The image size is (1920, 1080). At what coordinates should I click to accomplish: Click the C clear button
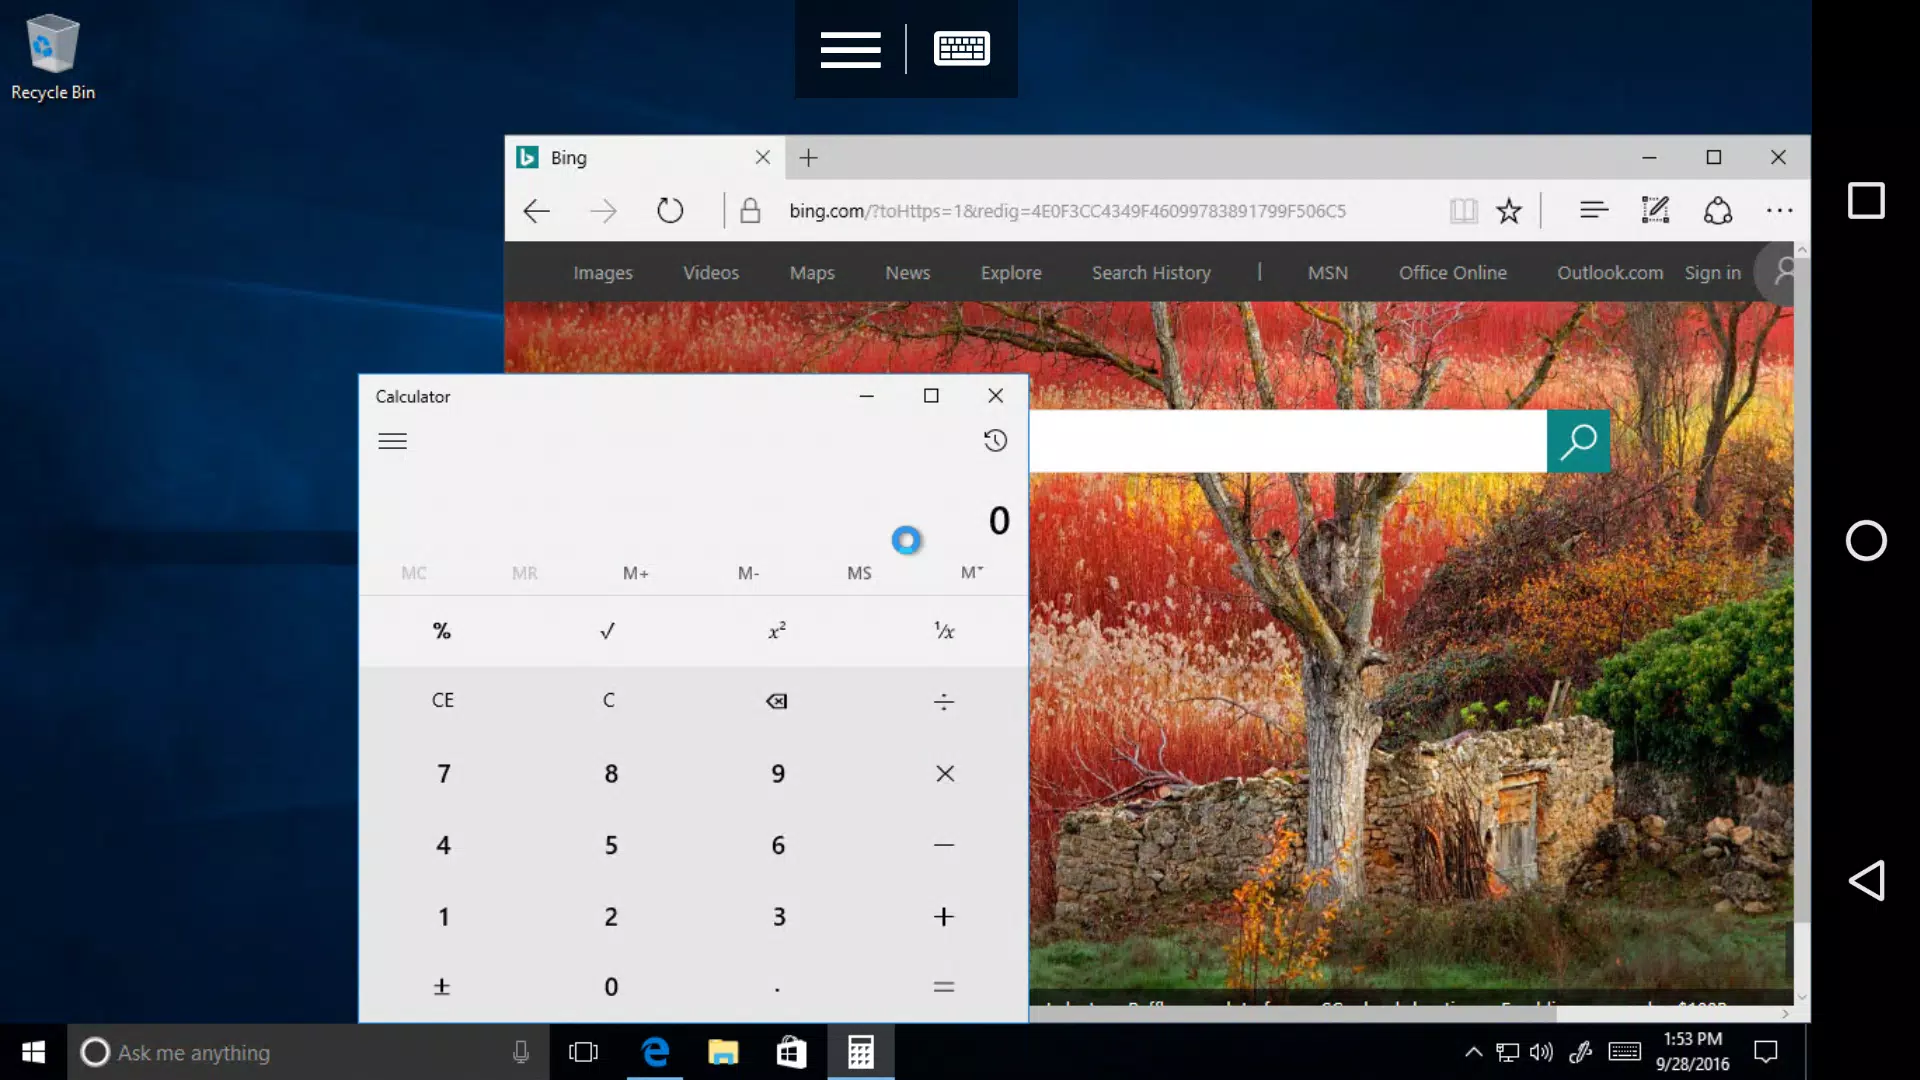pyautogui.click(x=609, y=700)
